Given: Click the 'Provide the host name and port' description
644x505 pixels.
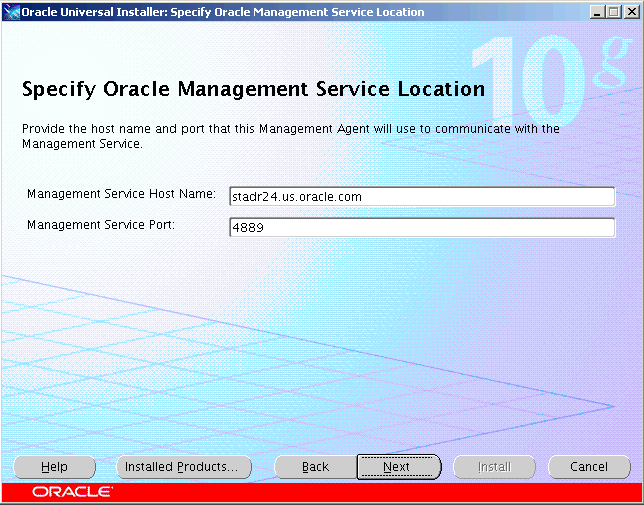Looking at the screenshot, I should 291,136.
